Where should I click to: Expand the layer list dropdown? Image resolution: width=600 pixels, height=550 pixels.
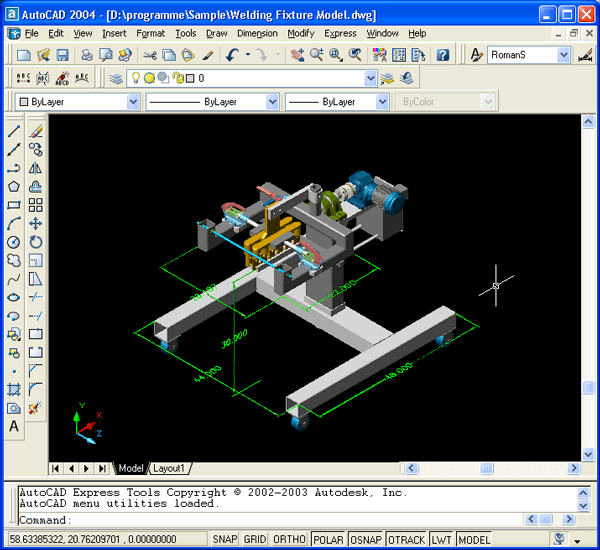tap(368, 77)
